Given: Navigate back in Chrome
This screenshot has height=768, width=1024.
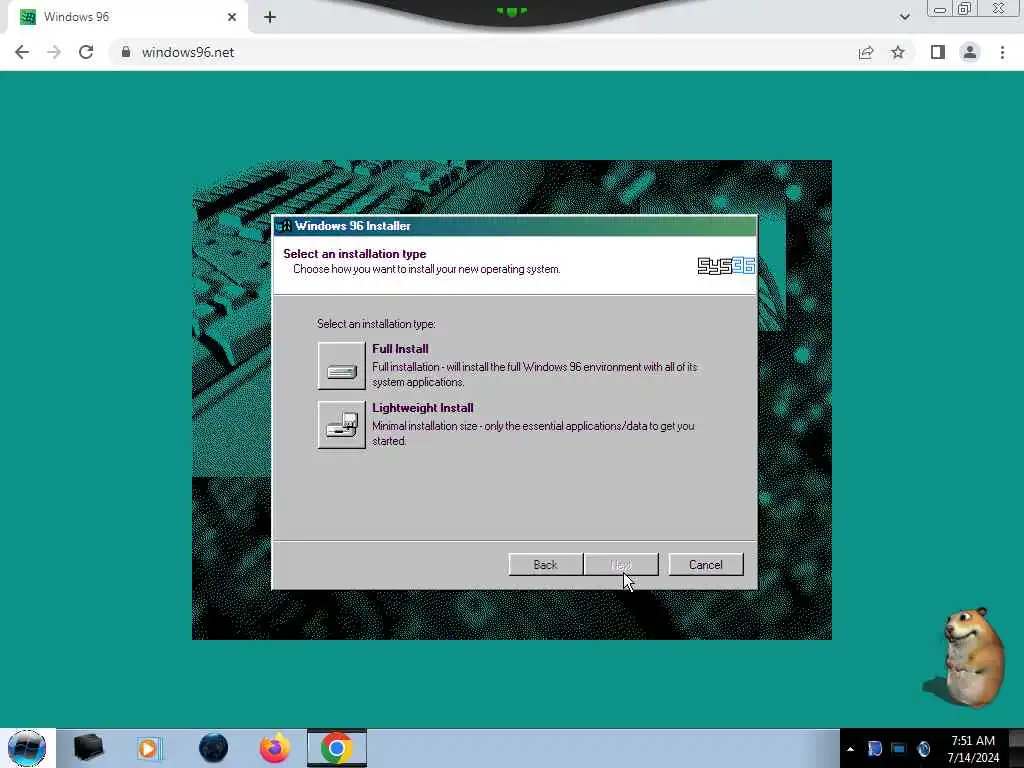Looking at the screenshot, I should pyautogui.click(x=22, y=52).
